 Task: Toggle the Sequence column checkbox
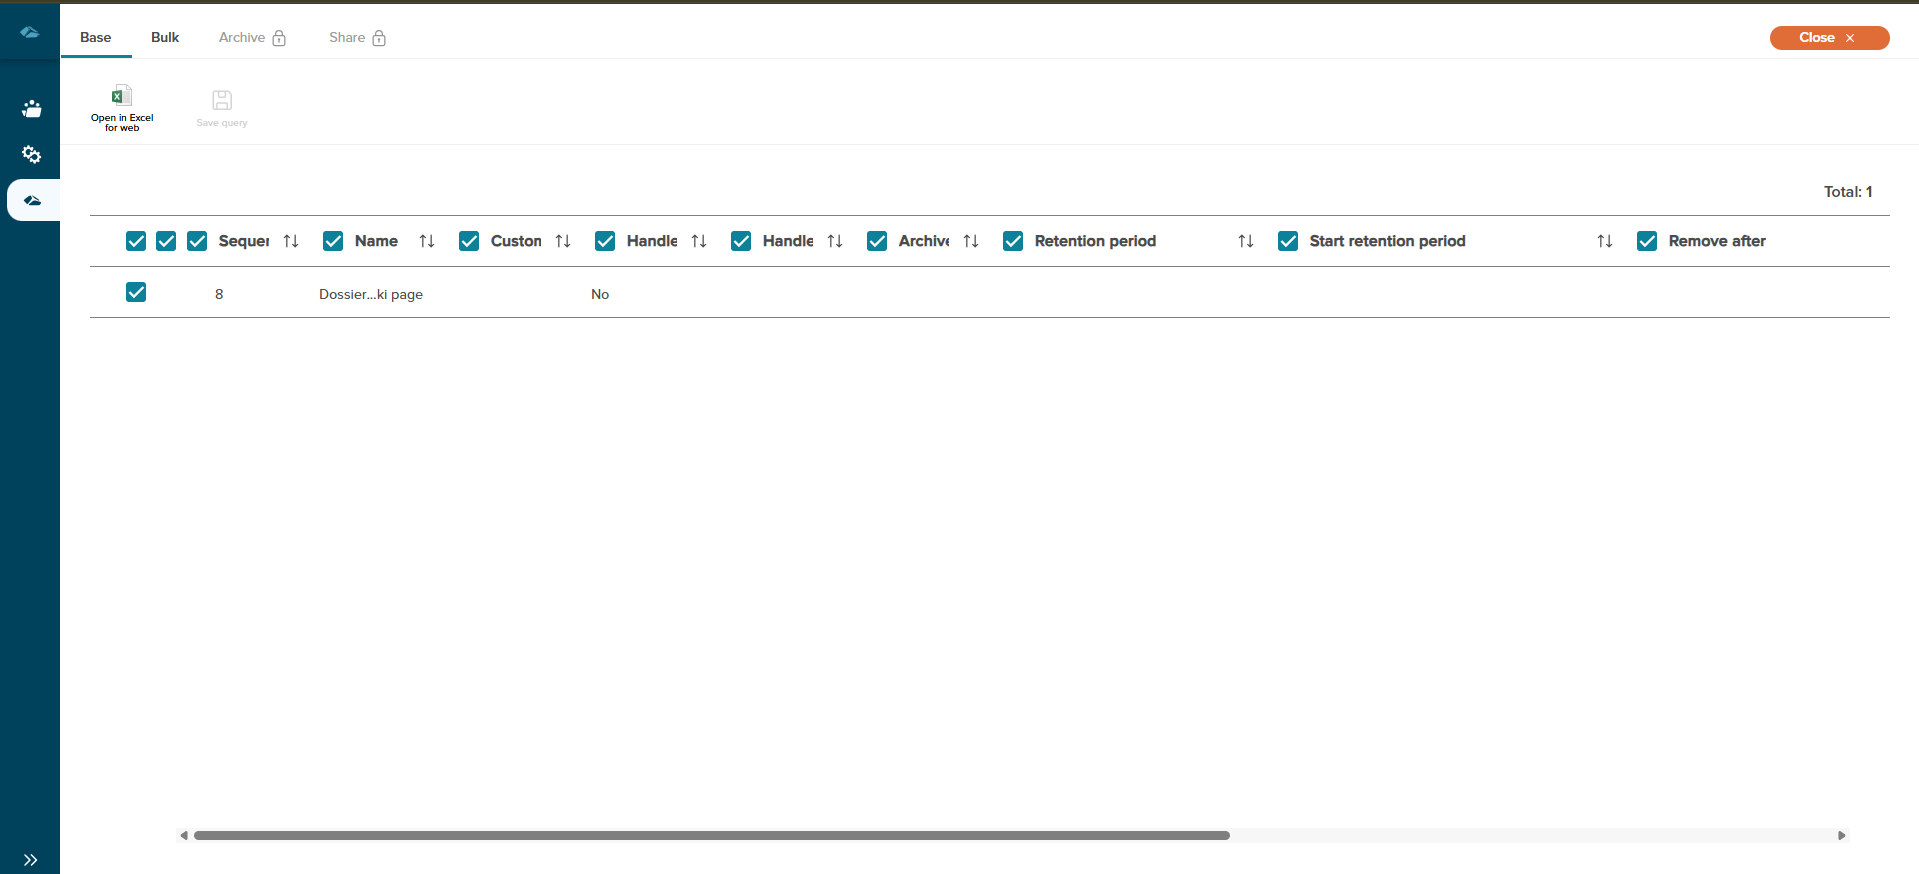coord(197,241)
